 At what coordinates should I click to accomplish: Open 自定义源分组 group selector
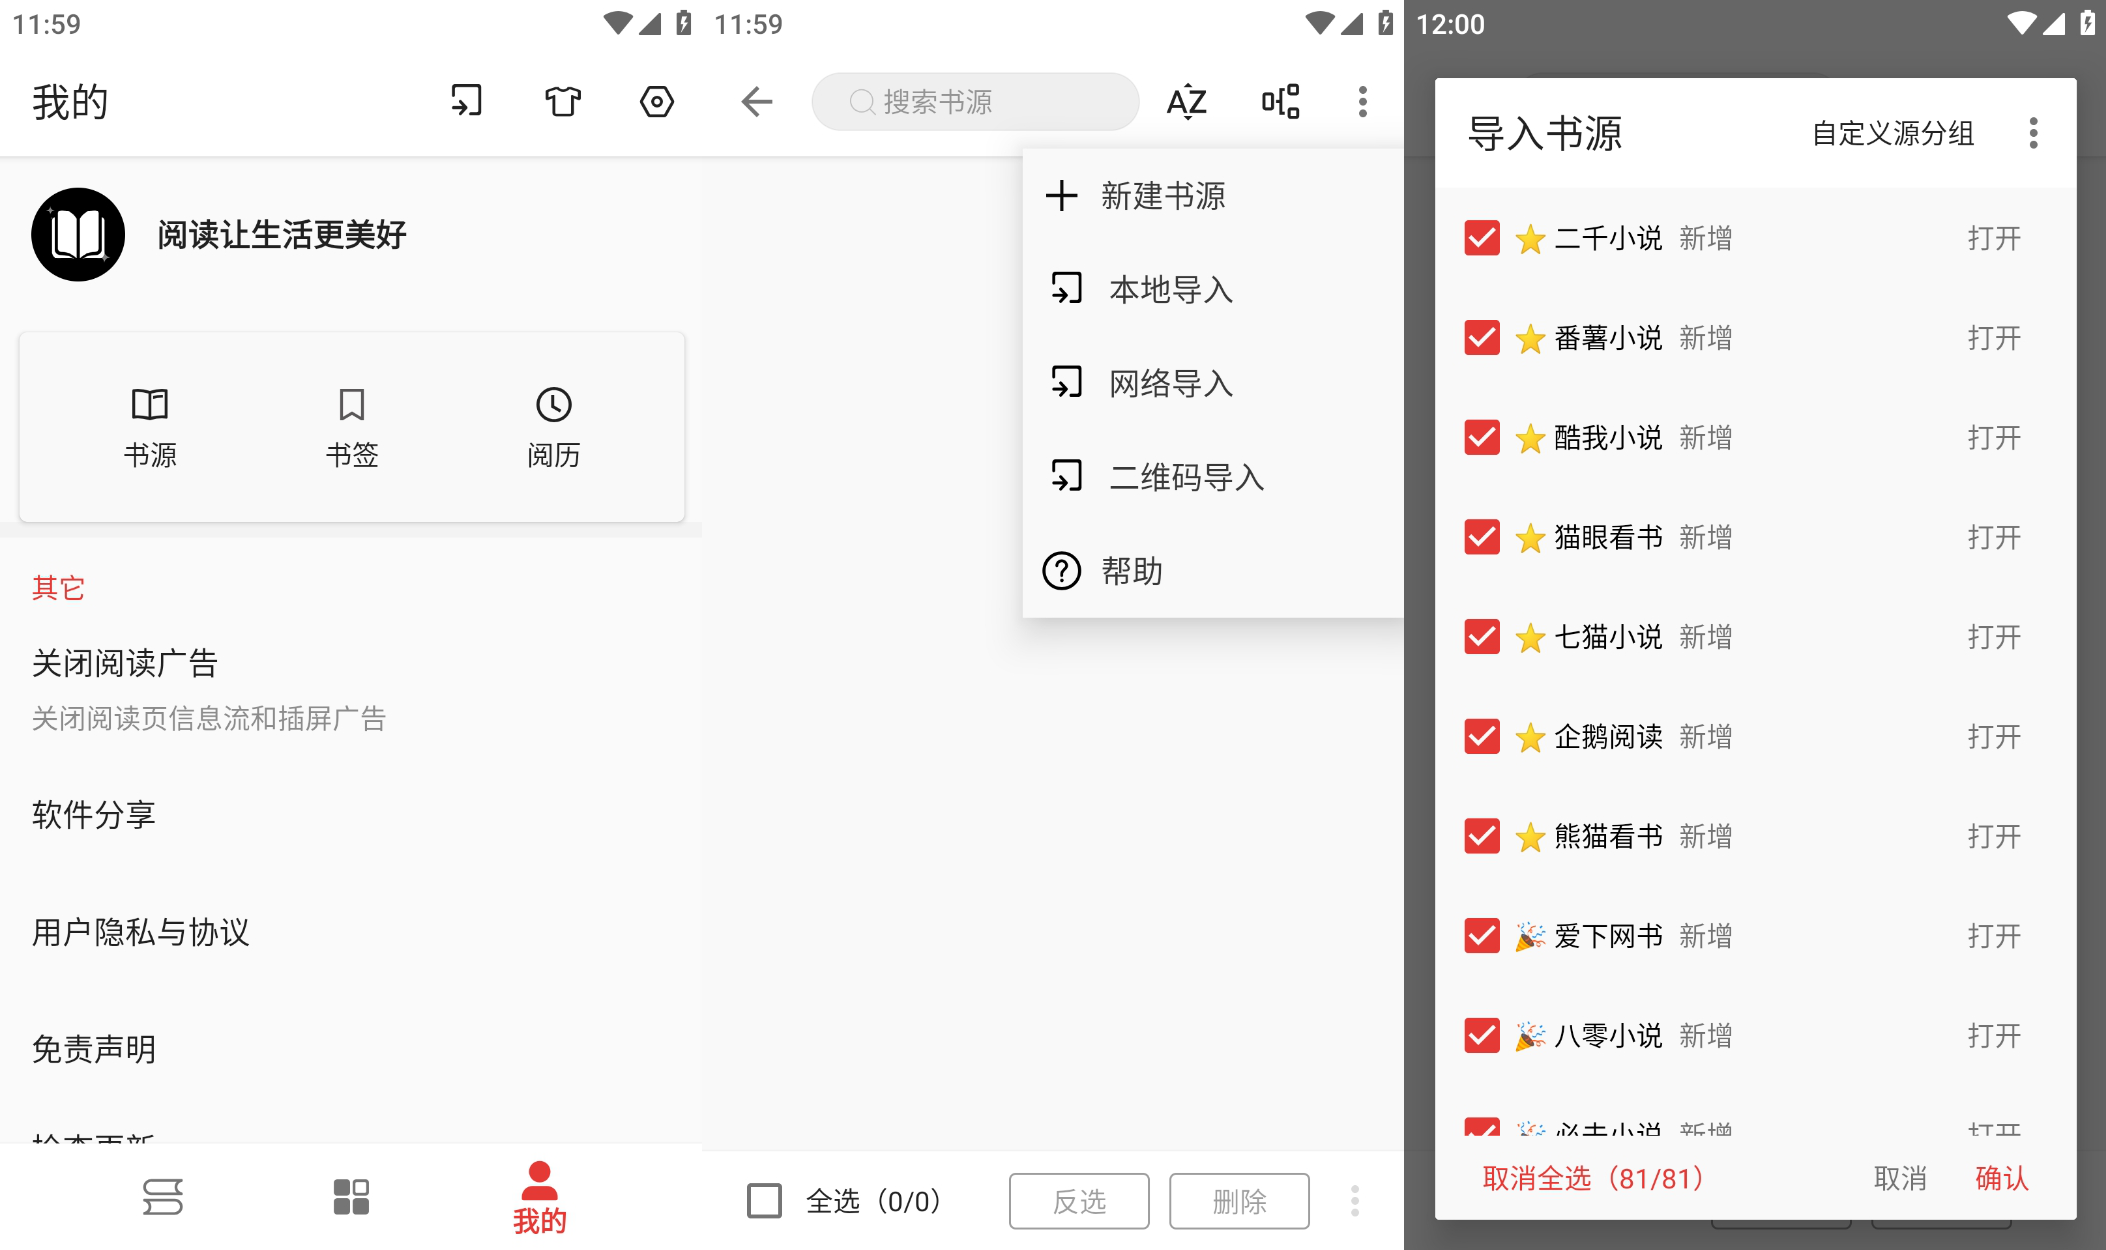(x=1893, y=133)
